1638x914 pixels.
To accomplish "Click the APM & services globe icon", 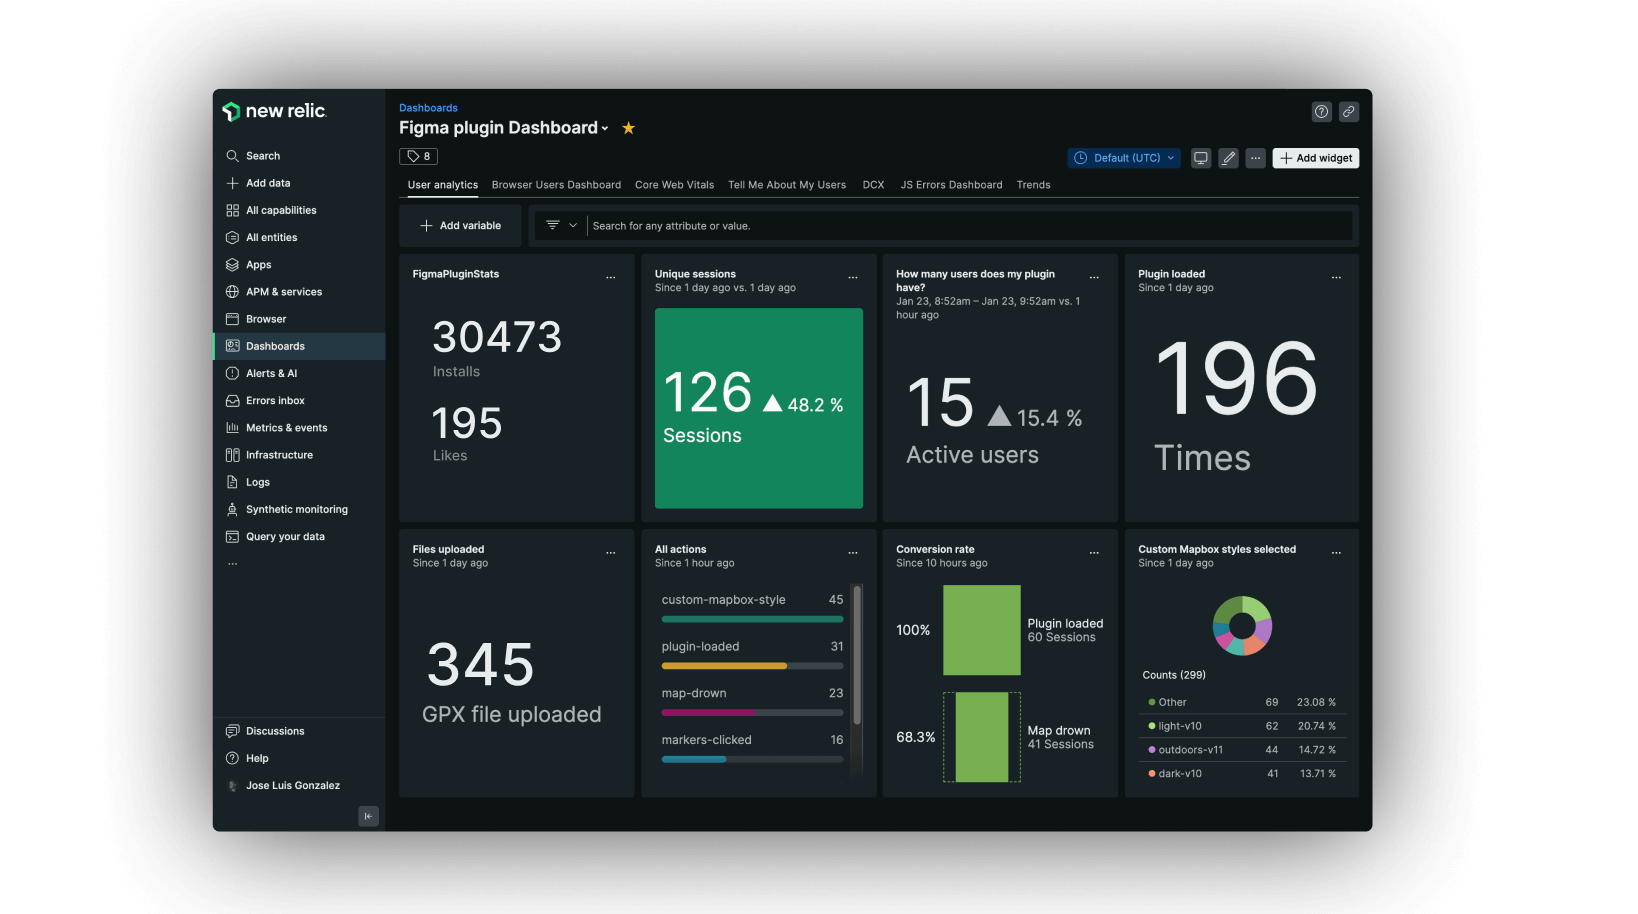I will point(232,292).
